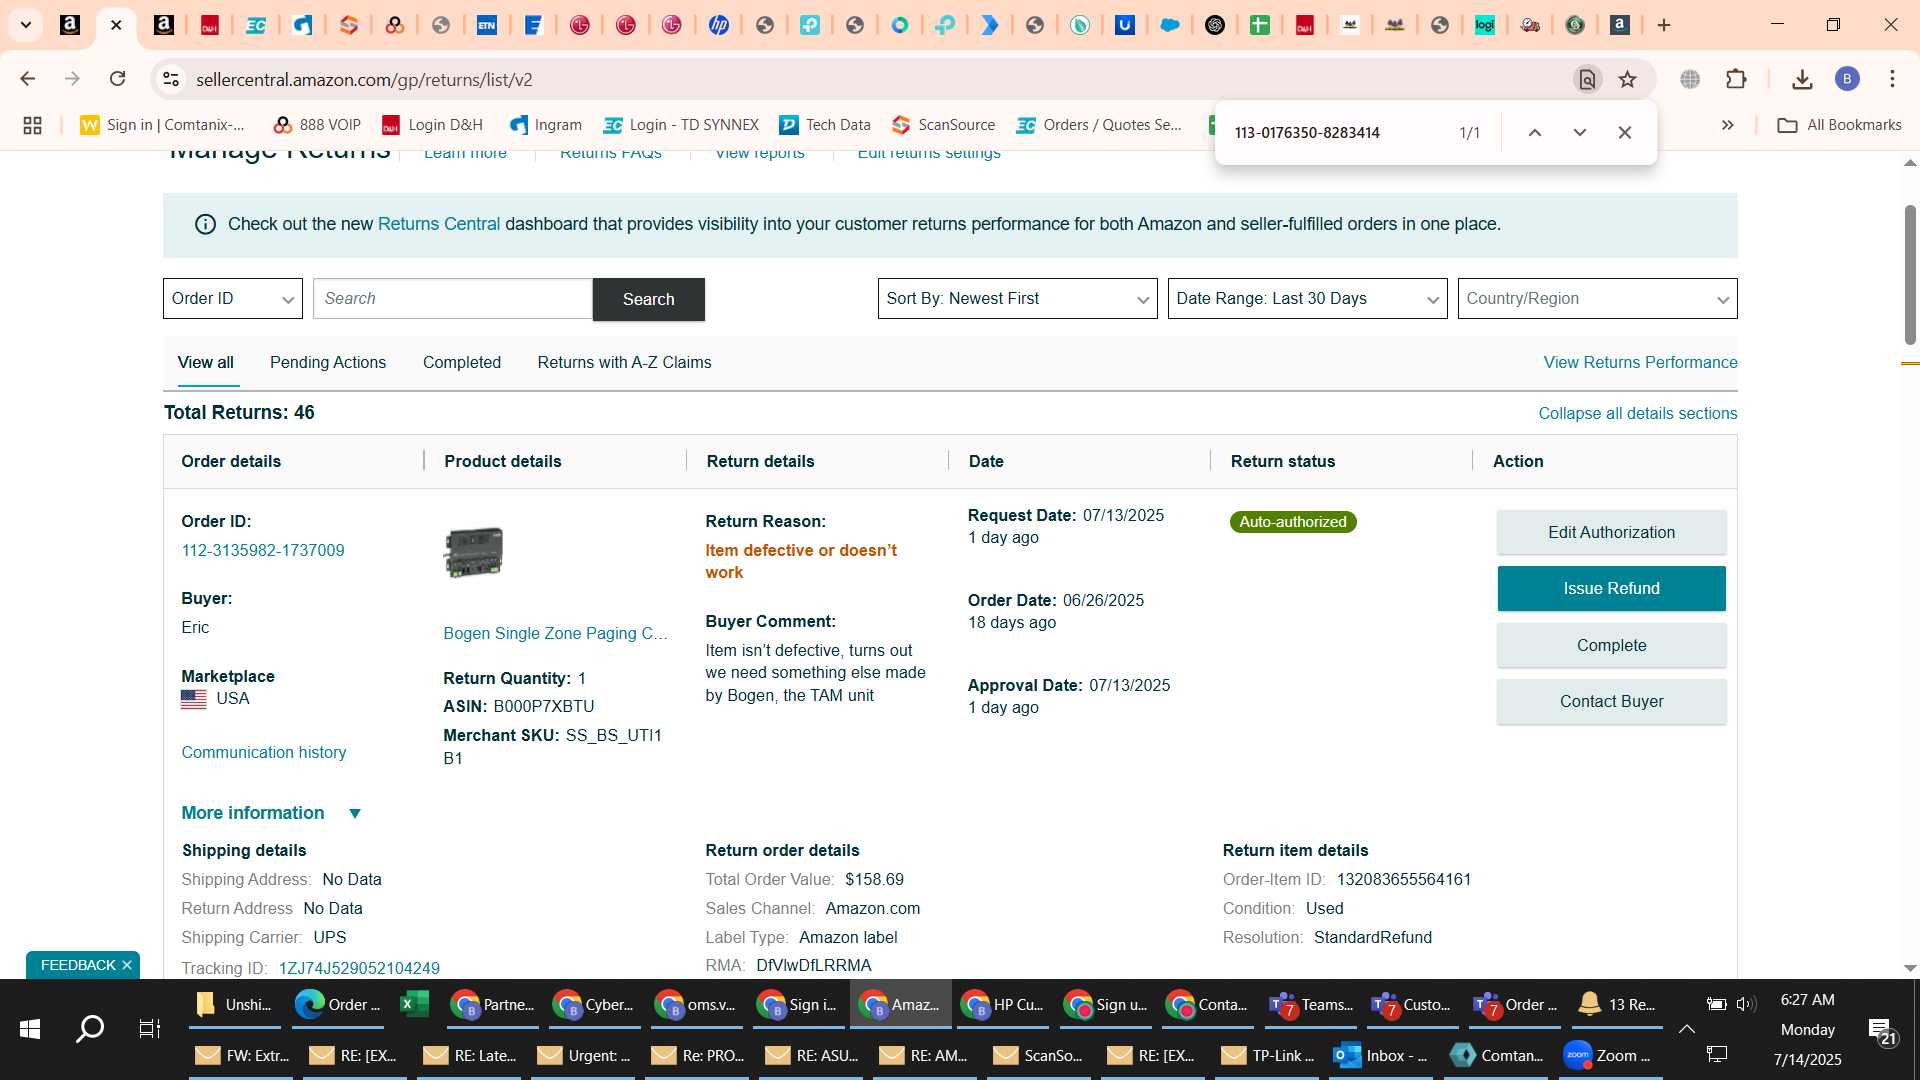Click the Bogen paging product thumbnail
Viewport: 1920px width, 1080px height.
[x=473, y=552]
